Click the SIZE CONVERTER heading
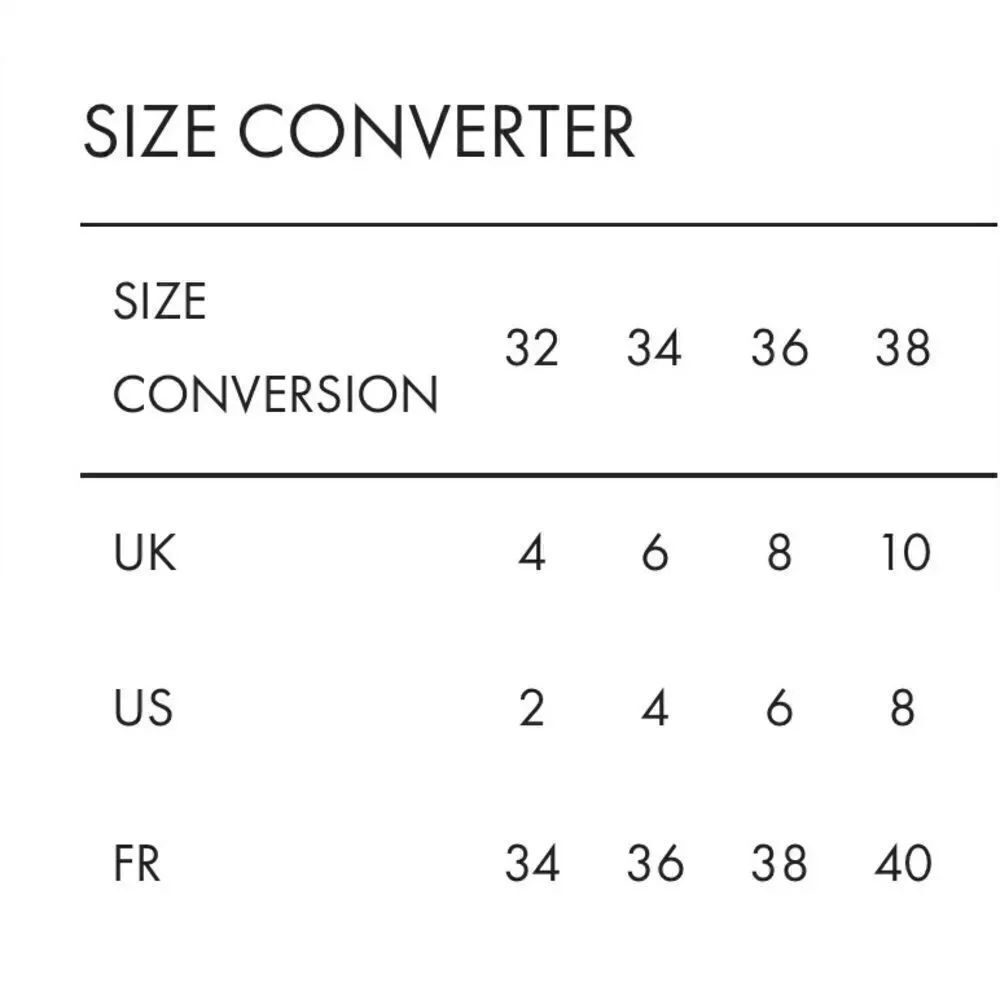Screen dimensions: 1000x1000 point(359,131)
